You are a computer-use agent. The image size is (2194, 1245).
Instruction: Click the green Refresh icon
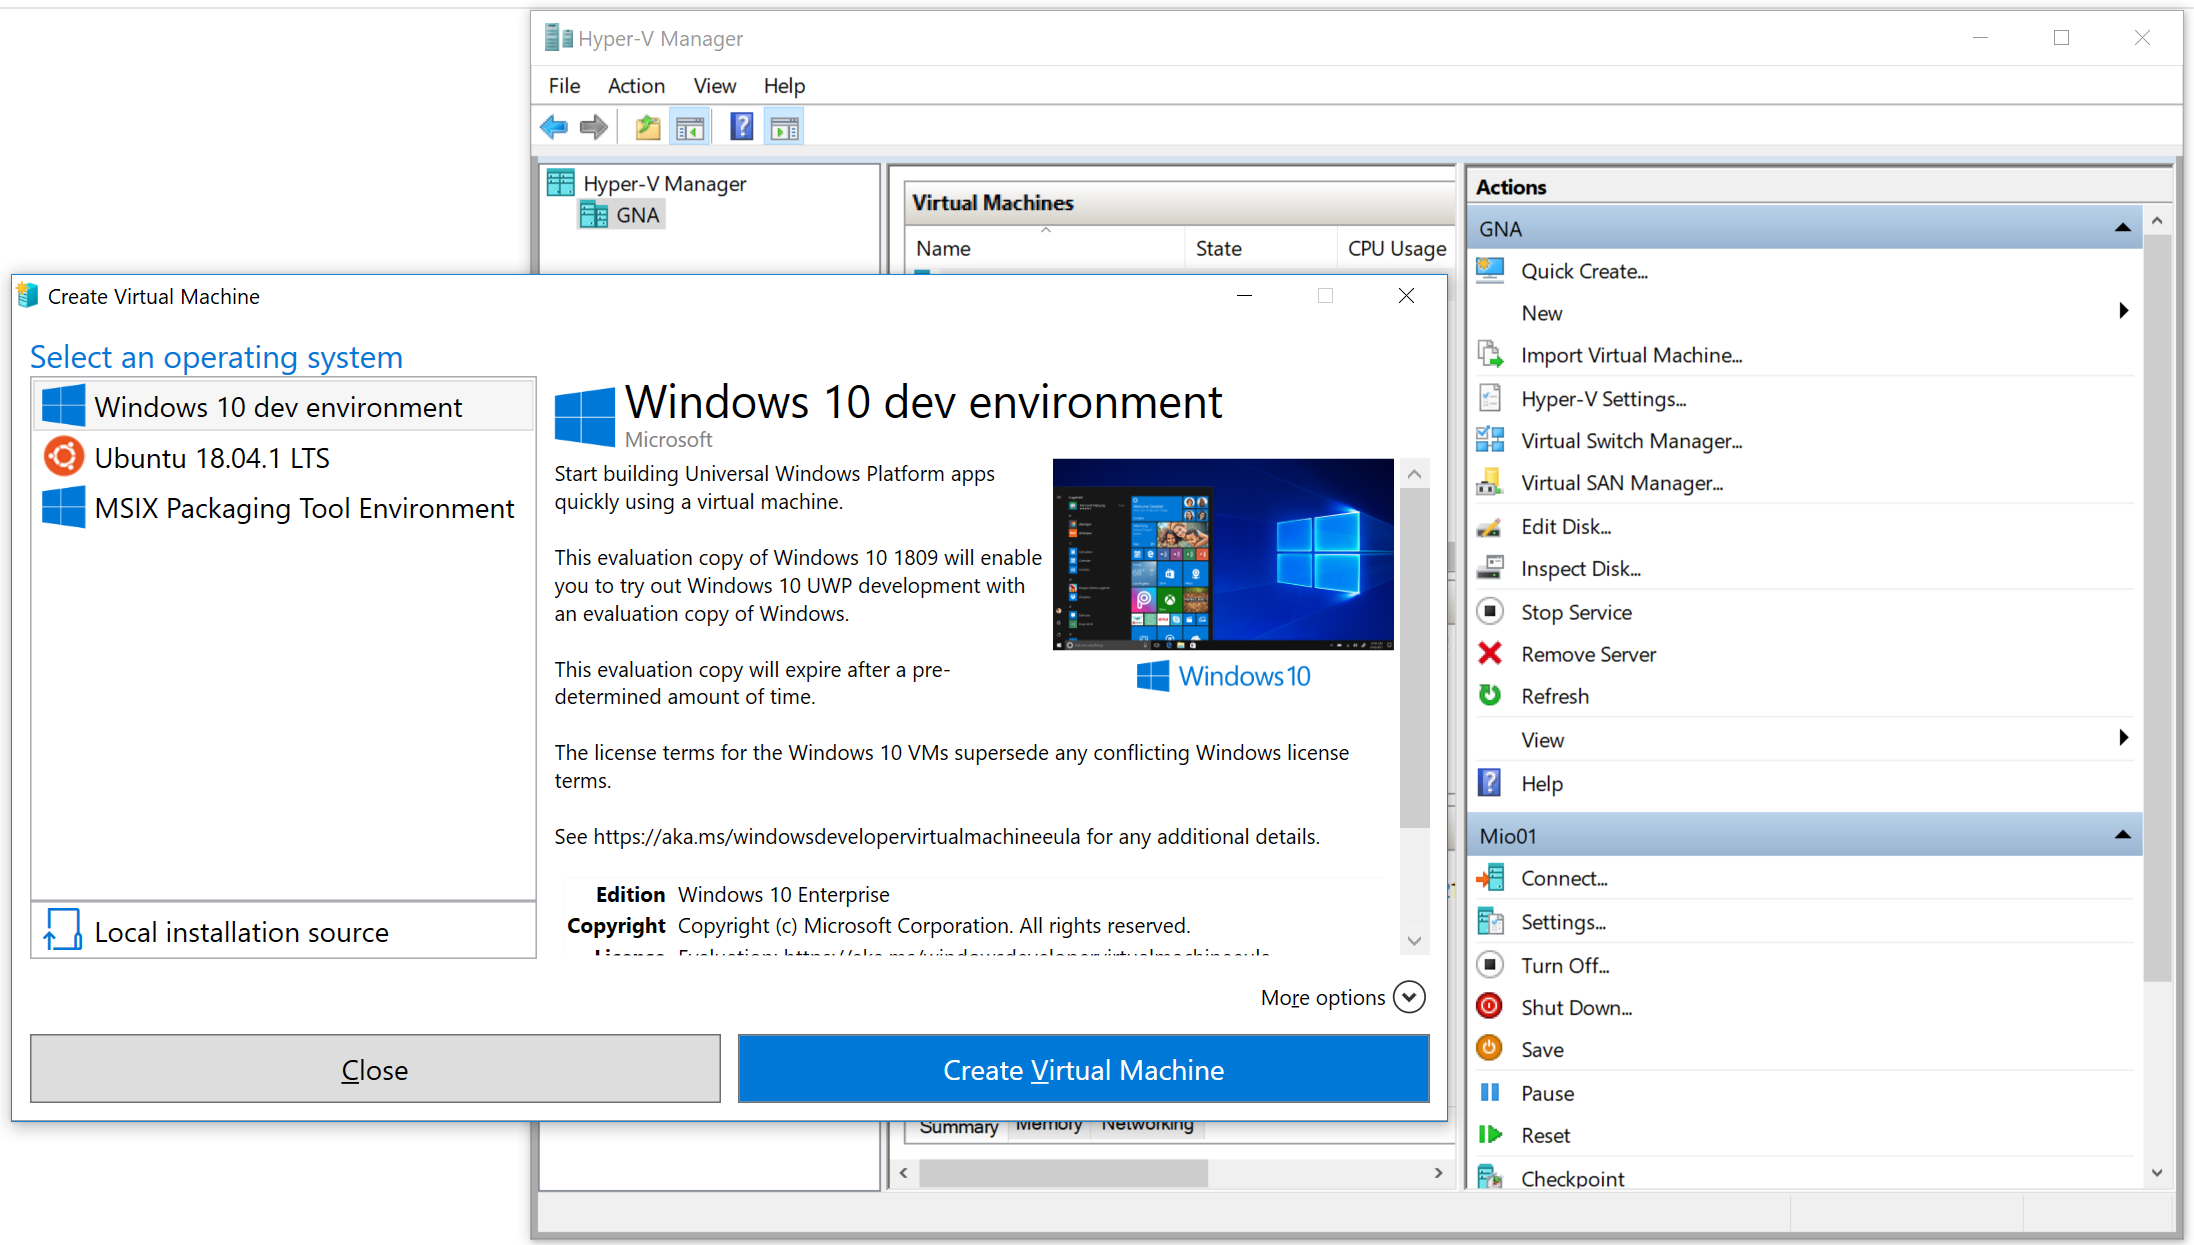click(x=1490, y=695)
